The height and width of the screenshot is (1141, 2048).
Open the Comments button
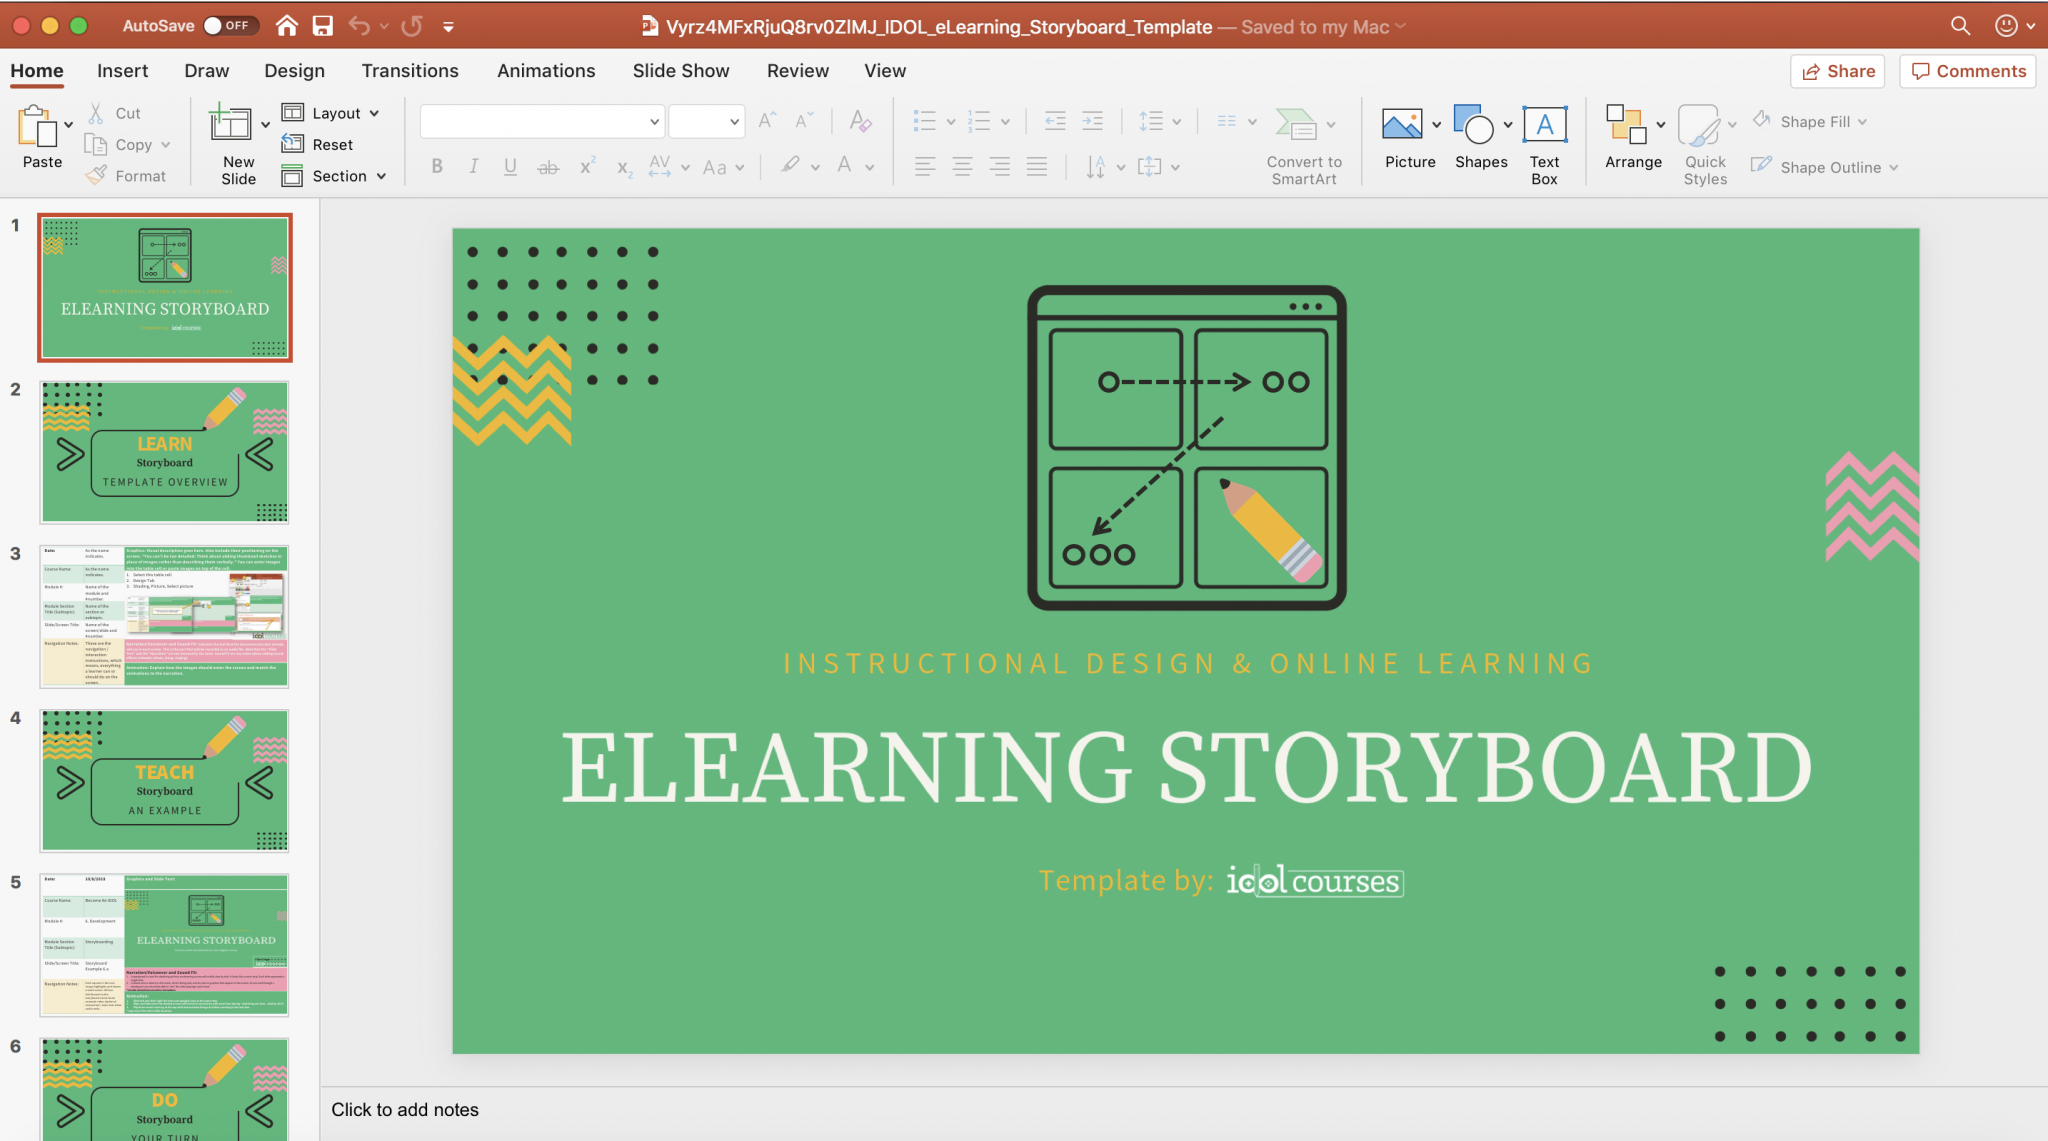click(x=1968, y=71)
